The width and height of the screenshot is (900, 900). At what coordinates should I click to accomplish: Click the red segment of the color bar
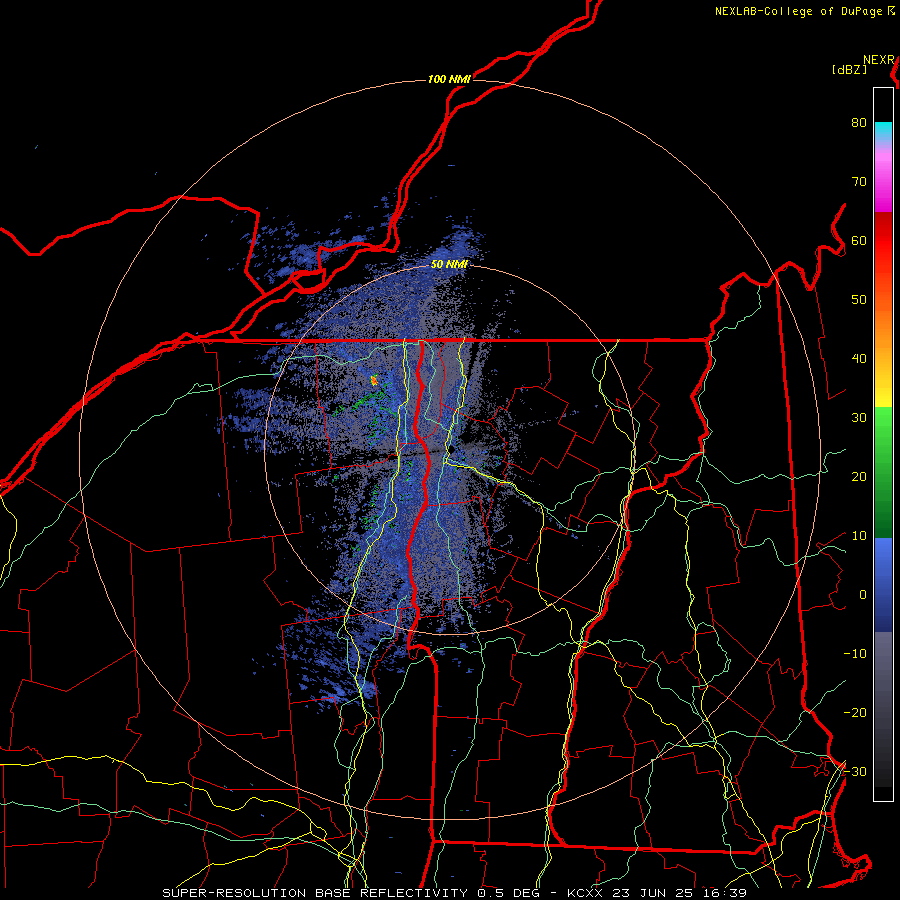click(x=883, y=241)
